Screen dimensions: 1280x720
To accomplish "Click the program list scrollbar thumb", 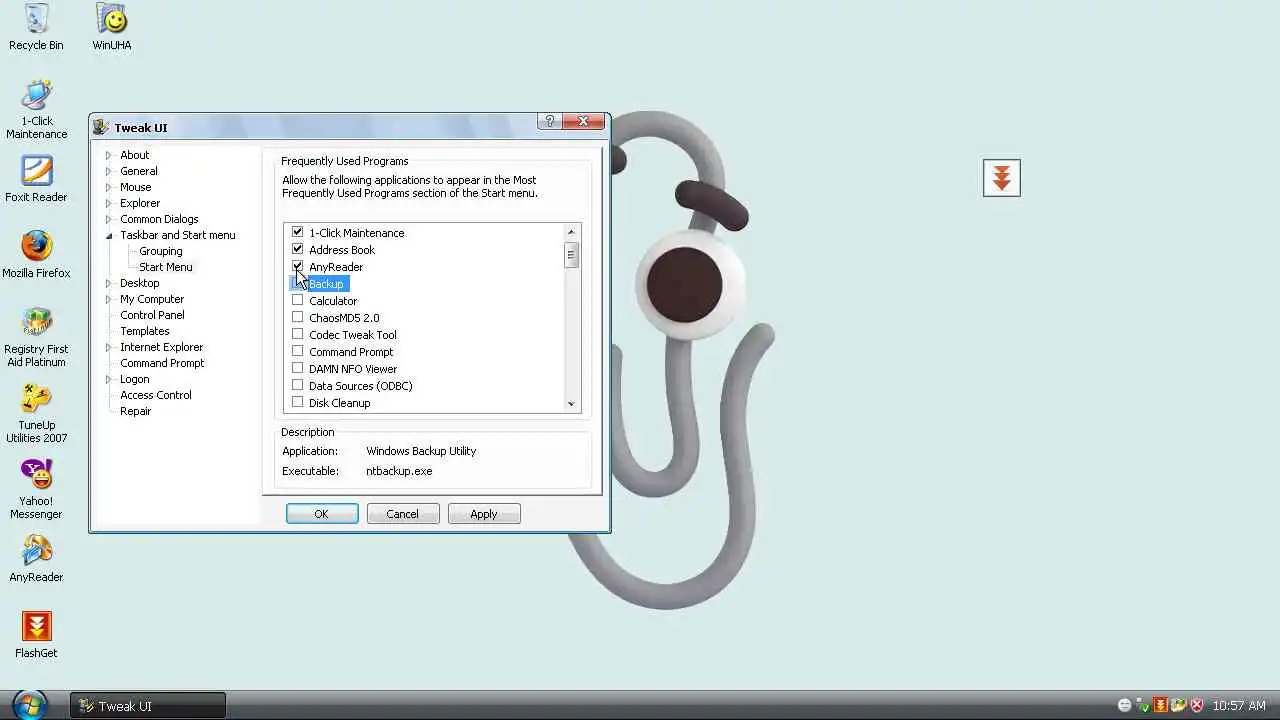I will pos(571,254).
